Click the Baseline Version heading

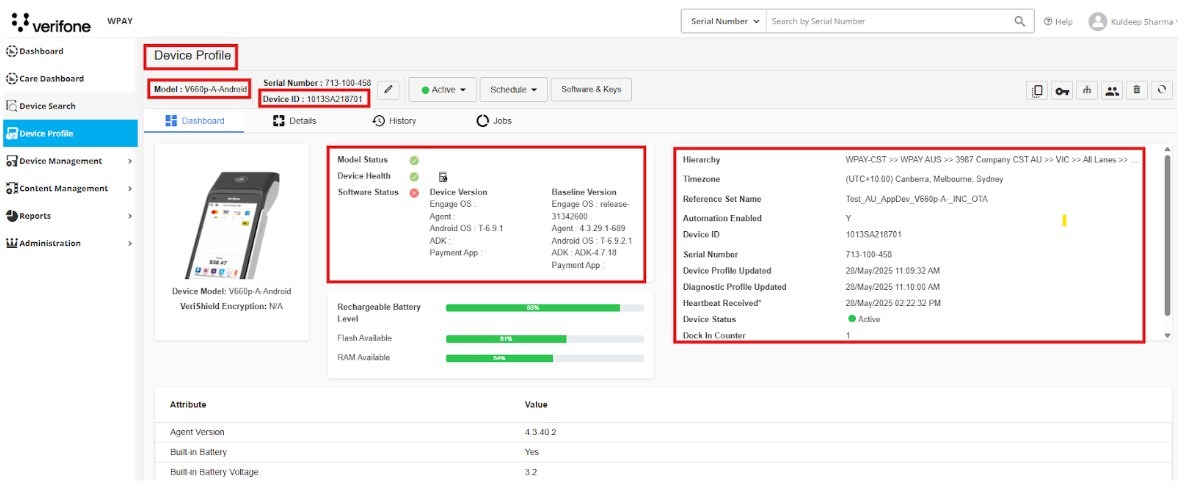[584, 192]
